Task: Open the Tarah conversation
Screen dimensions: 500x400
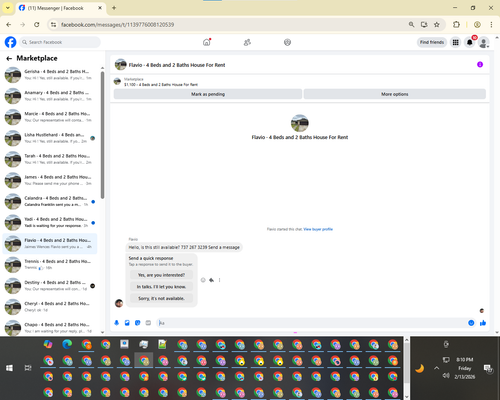Action: point(50,159)
